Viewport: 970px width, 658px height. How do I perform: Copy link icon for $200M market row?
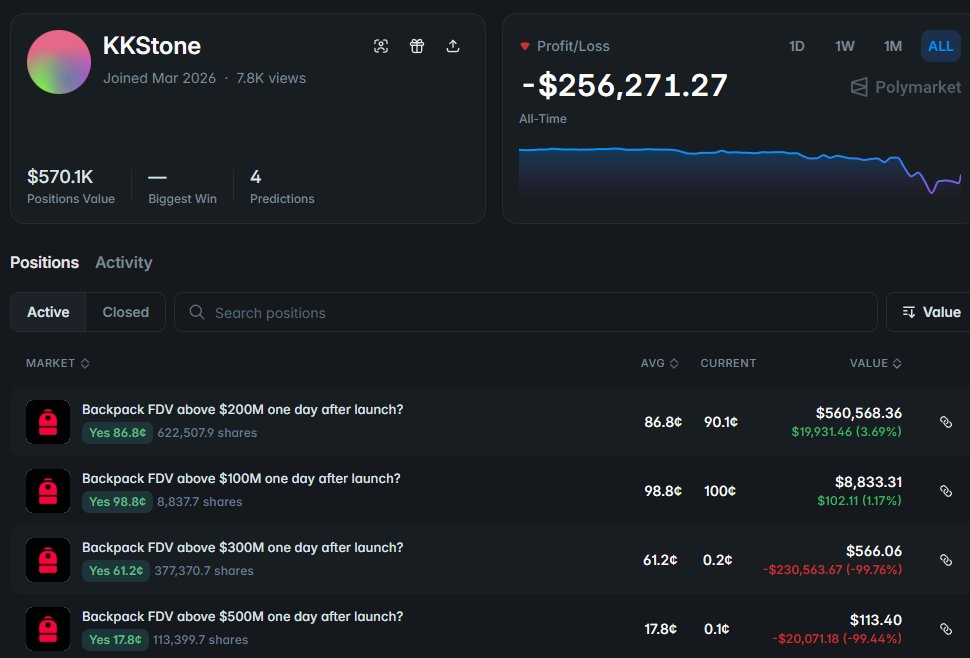point(946,422)
